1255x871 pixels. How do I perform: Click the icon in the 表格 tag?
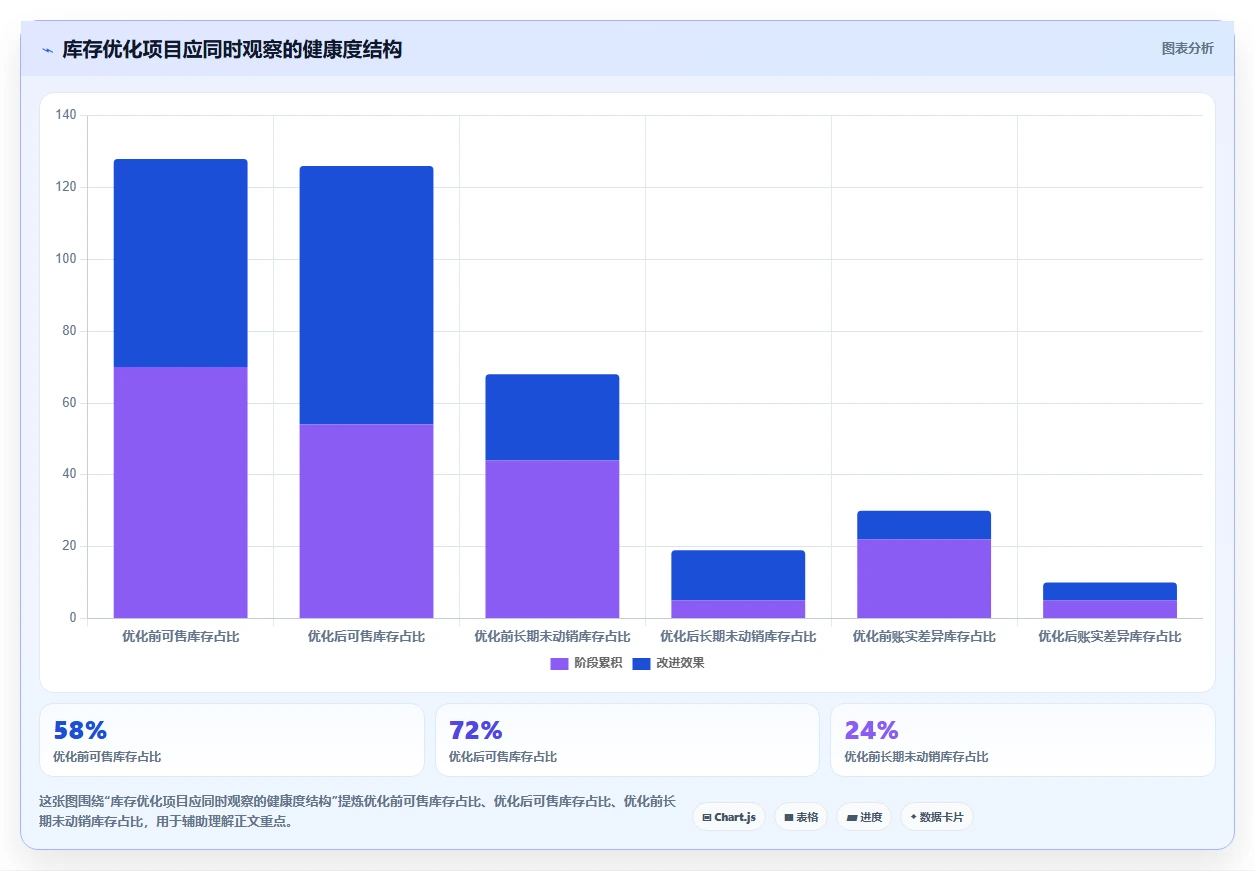point(788,817)
